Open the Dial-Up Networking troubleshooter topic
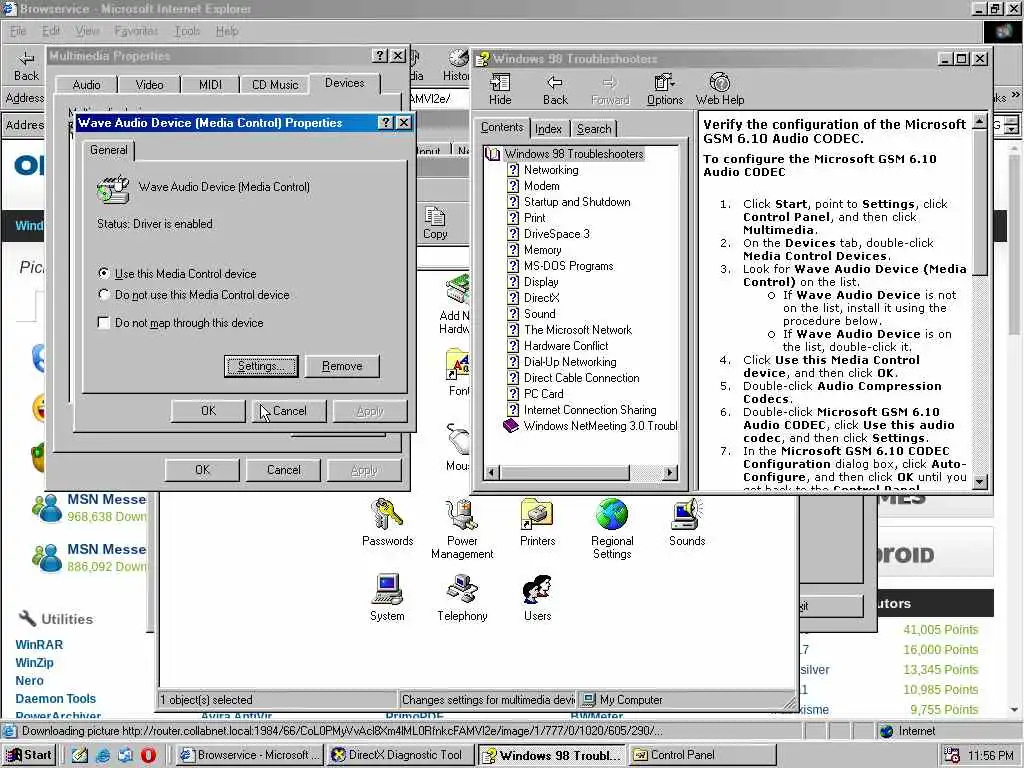This screenshot has height=768, width=1024. 569,362
